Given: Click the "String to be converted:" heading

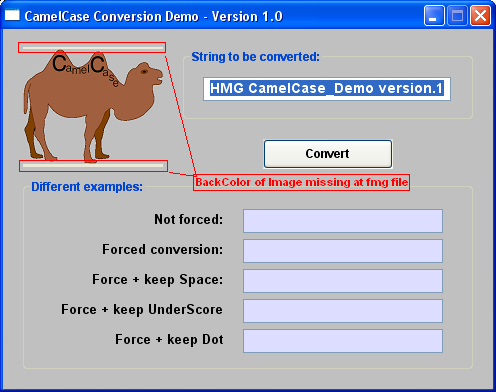Looking at the screenshot, I should coord(255,57).
